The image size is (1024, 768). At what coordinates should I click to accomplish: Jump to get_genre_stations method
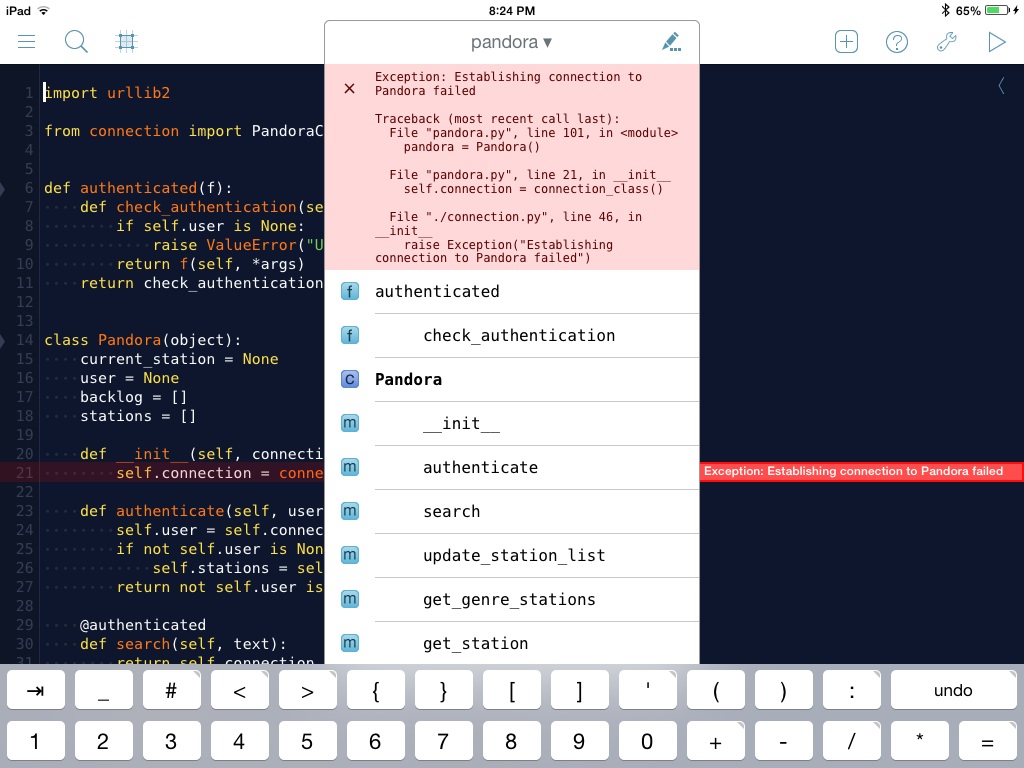(511, 600)
